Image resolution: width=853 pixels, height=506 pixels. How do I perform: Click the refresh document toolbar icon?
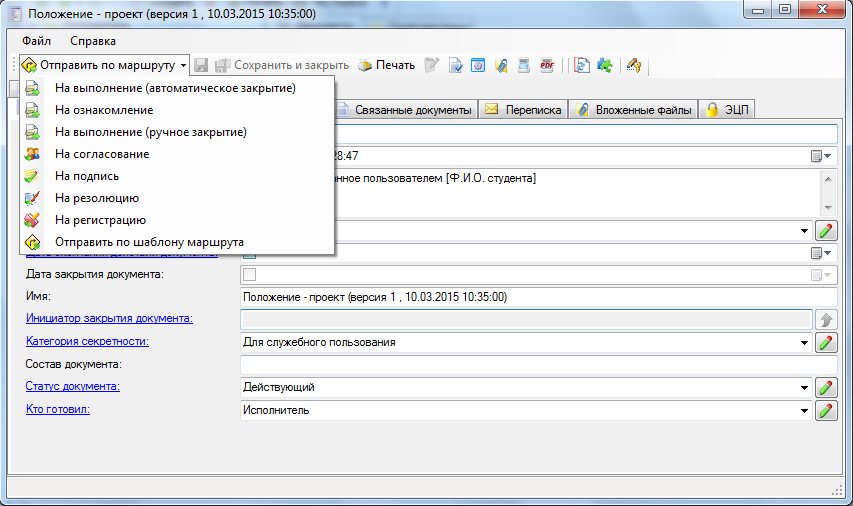point(582,65)
